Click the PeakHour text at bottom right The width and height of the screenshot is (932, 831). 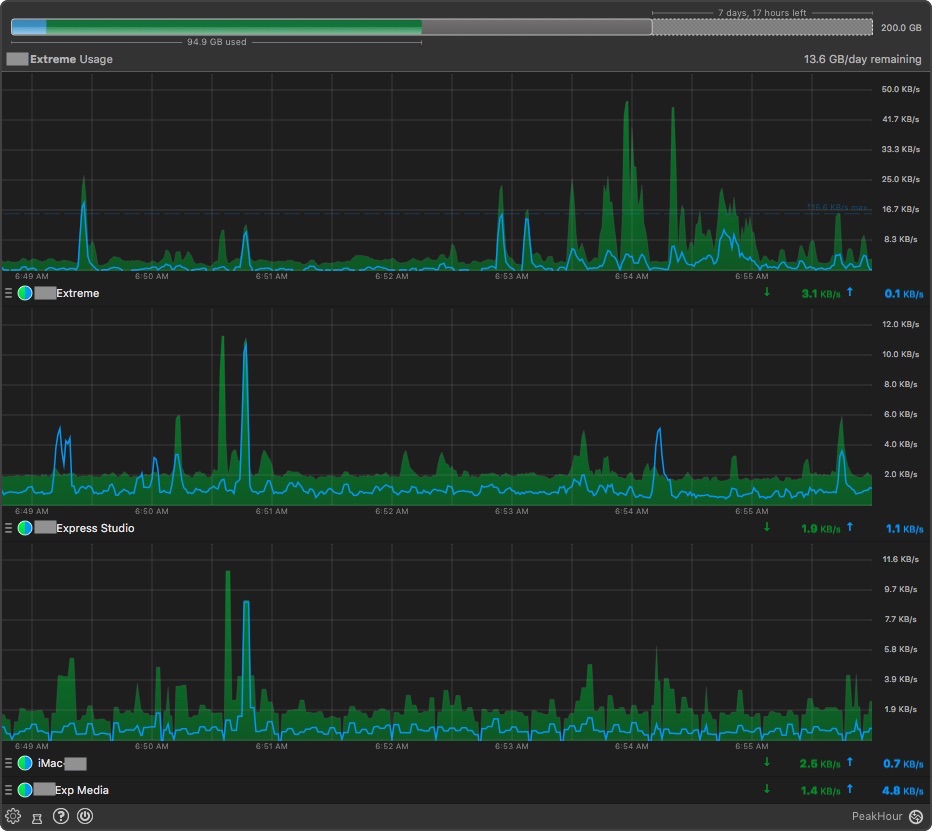[x=877, y=817]
